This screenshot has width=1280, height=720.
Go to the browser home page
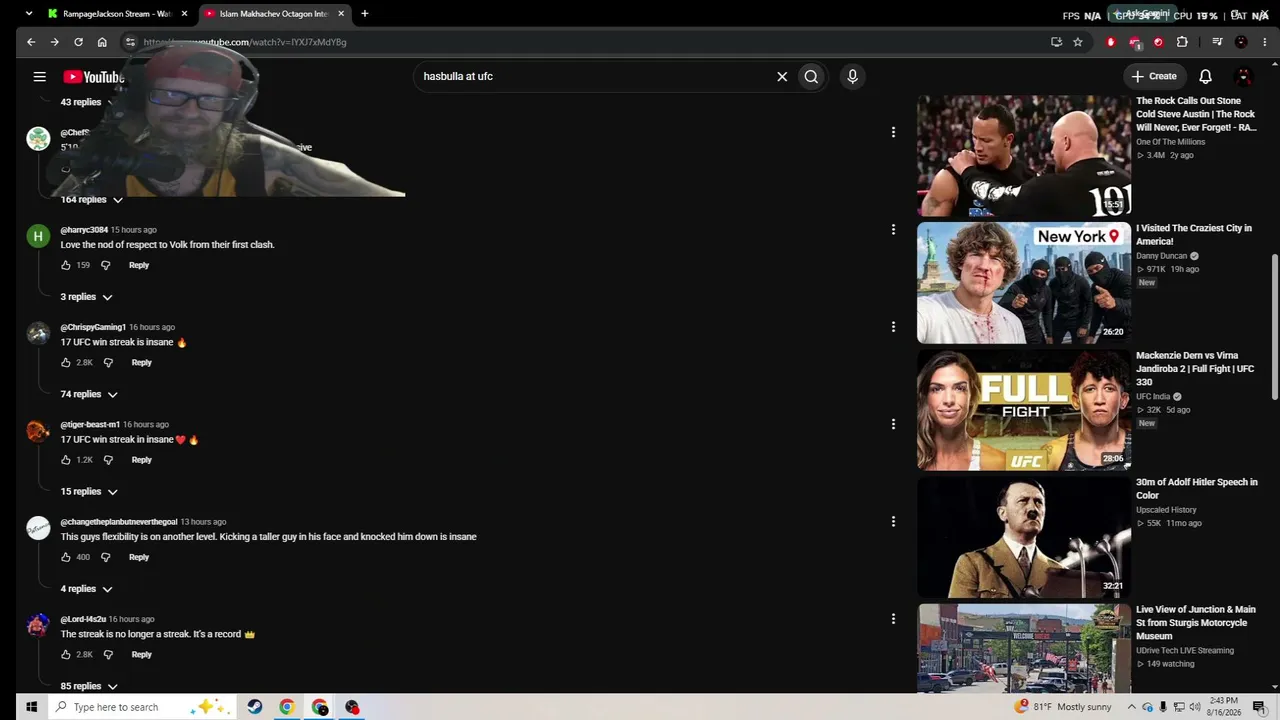(x=102, y=42)
